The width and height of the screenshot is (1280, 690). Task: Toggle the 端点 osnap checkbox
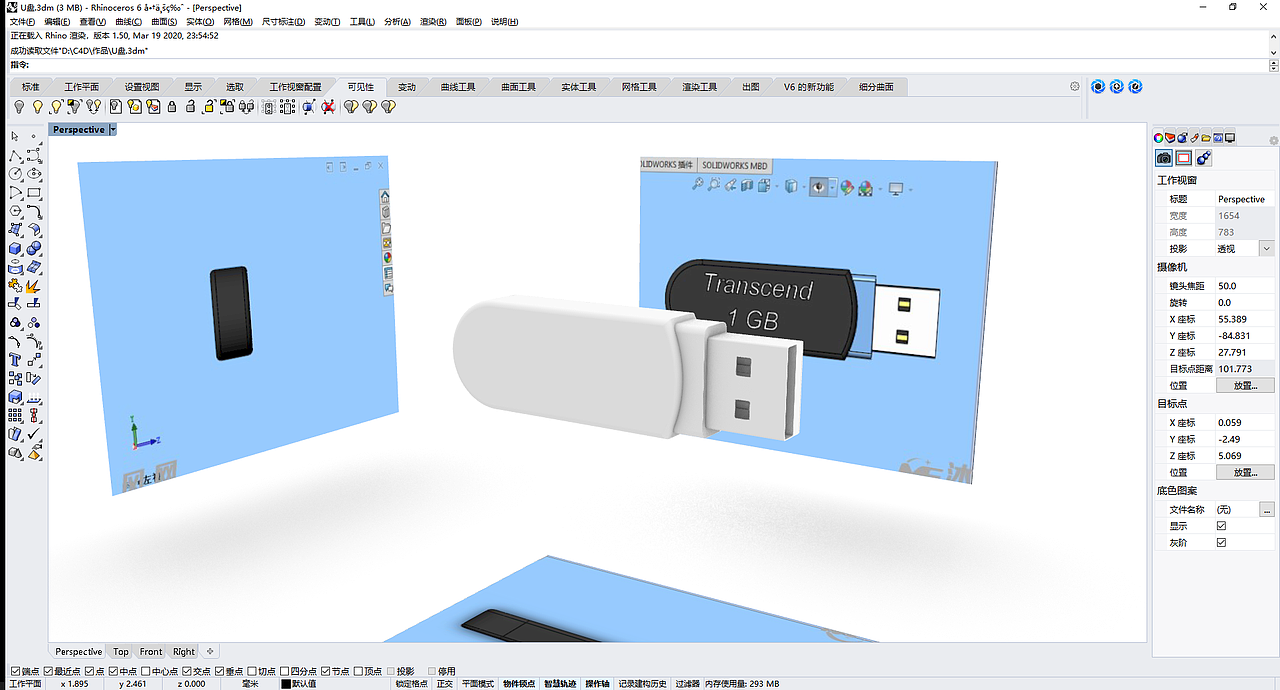[x=14, y=671]
